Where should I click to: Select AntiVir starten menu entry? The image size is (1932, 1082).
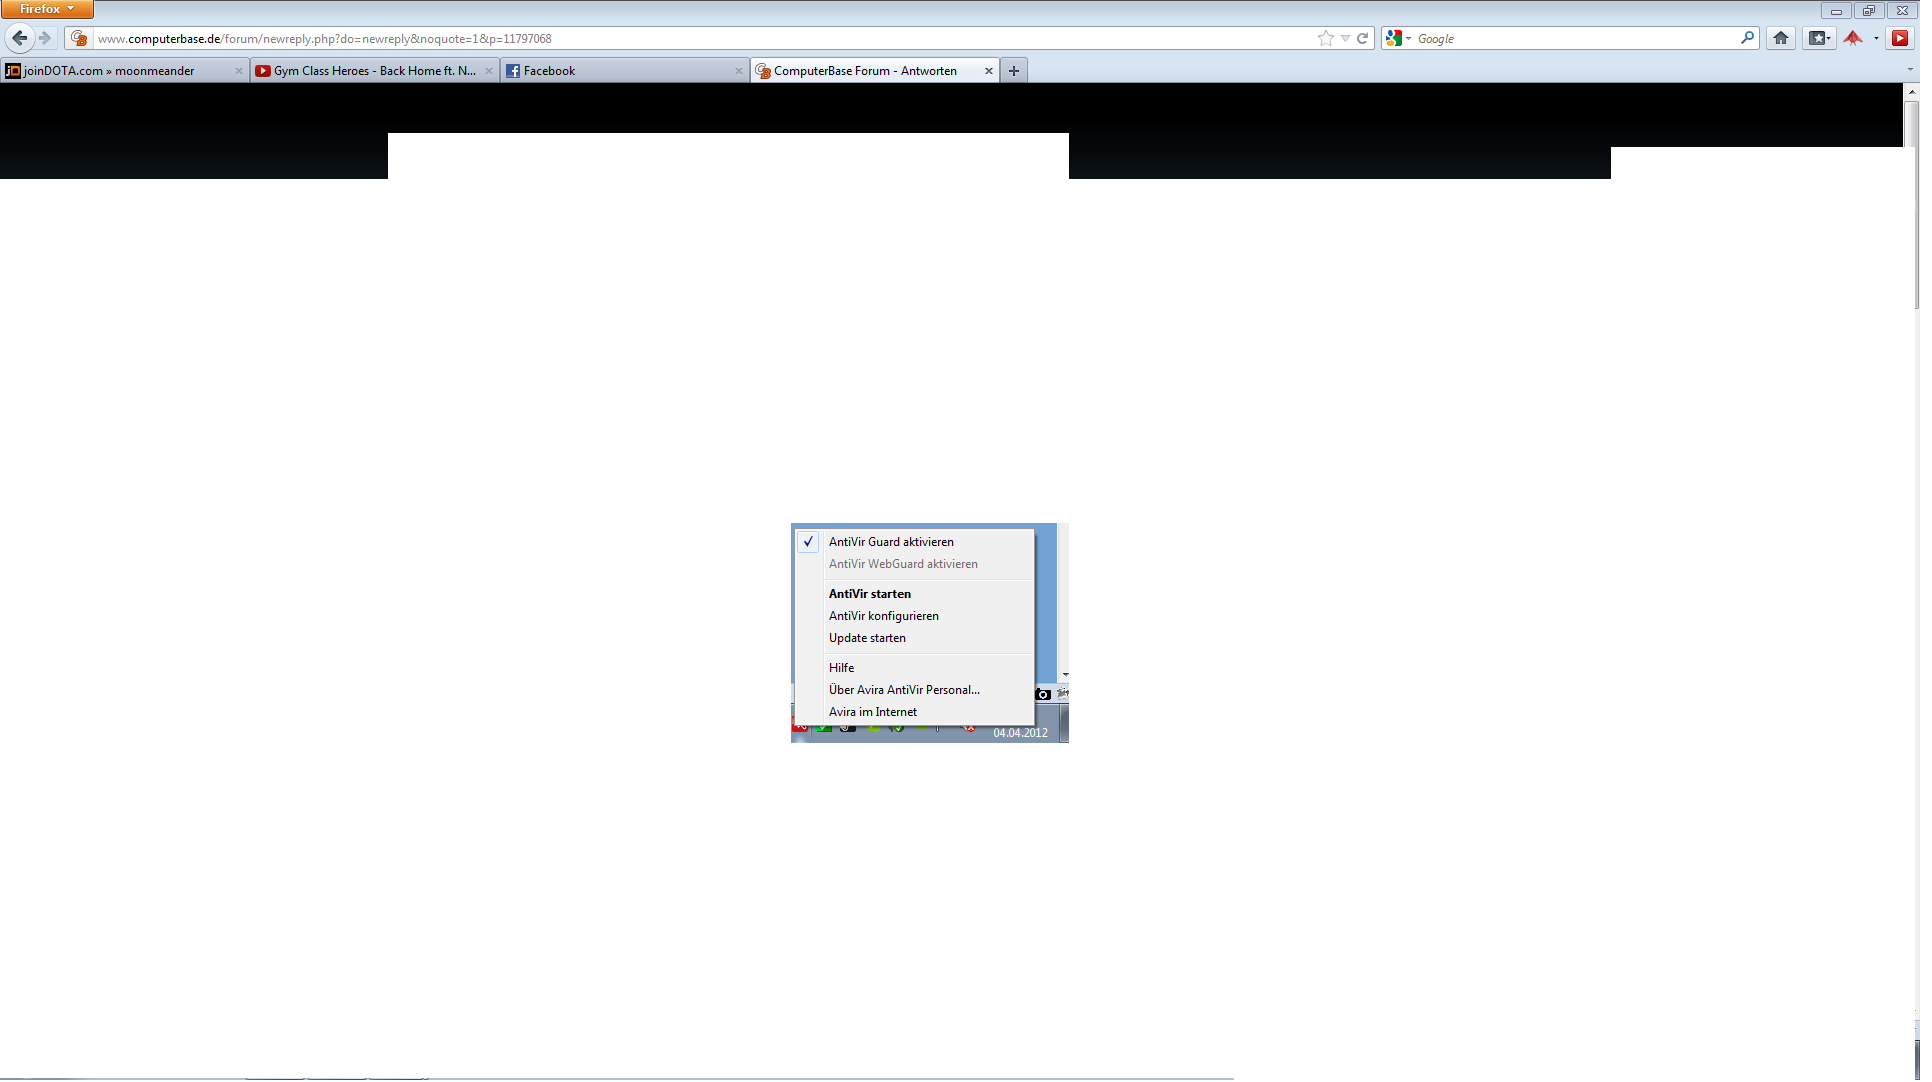[x=869, y=594]
